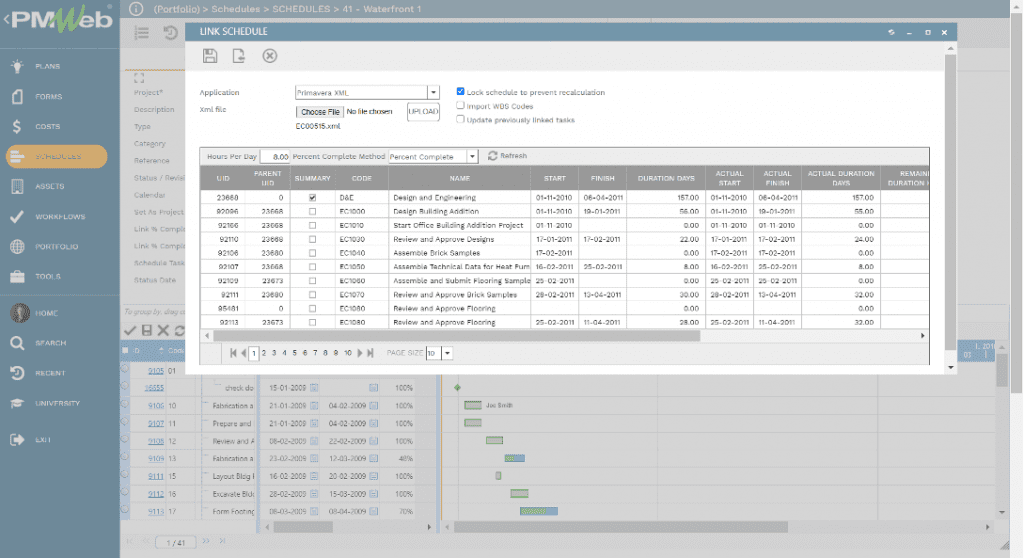
Task: Select the 'Review and Approve Brick Samples' cell
Action: tap(460, 295)
